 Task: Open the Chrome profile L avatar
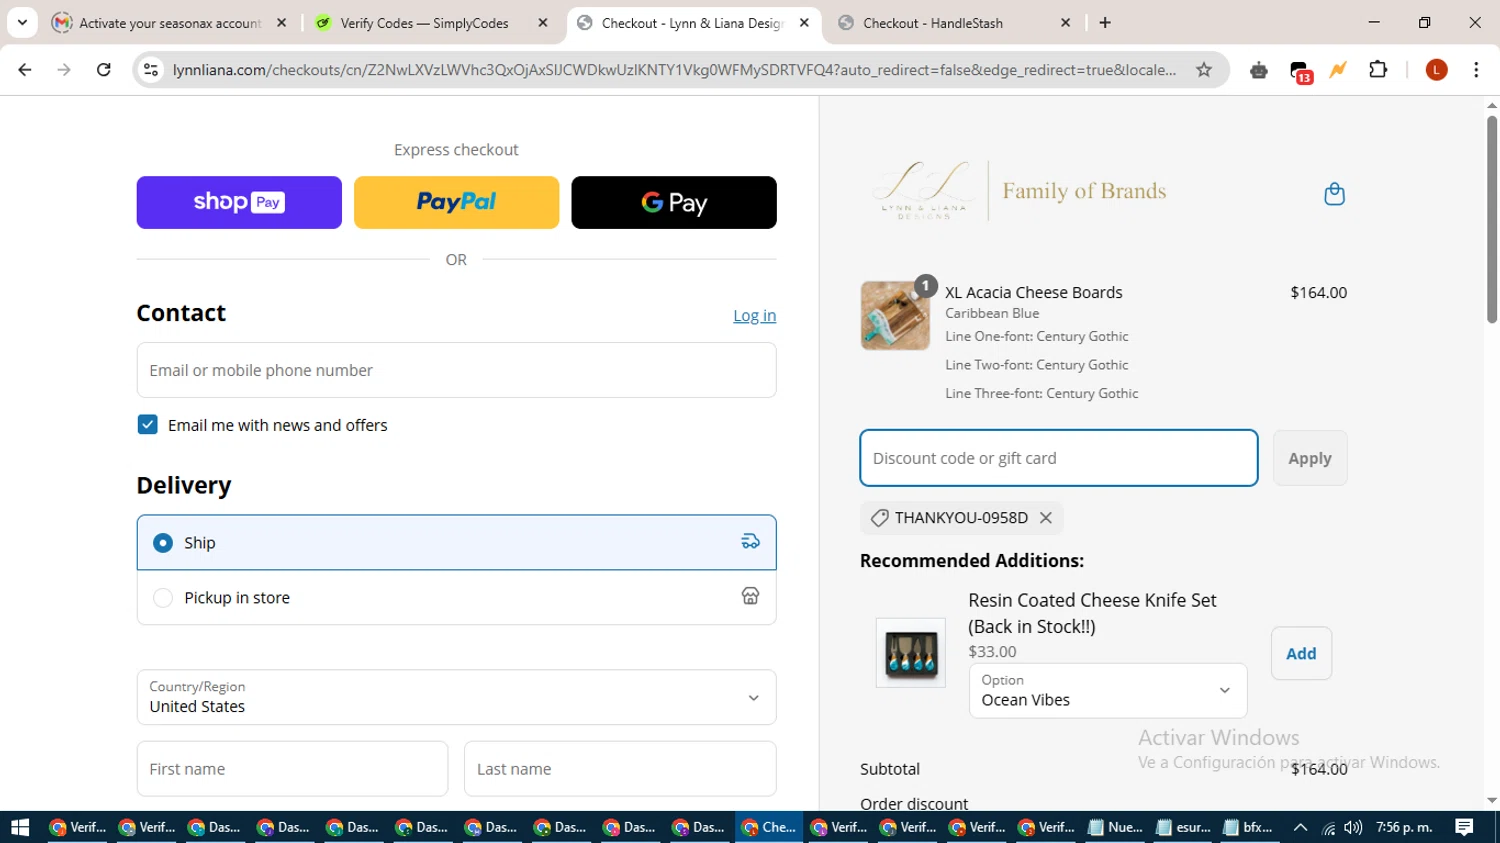1436,70
